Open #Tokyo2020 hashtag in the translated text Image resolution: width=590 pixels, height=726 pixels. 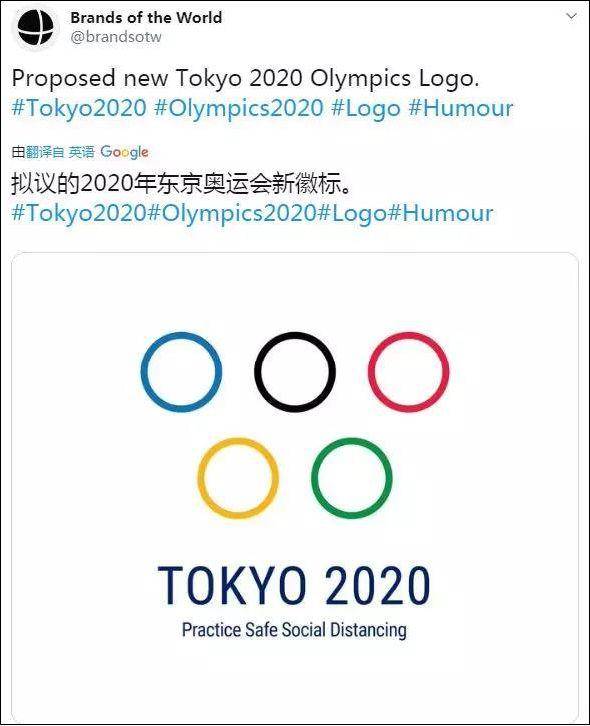coord(79,213)
